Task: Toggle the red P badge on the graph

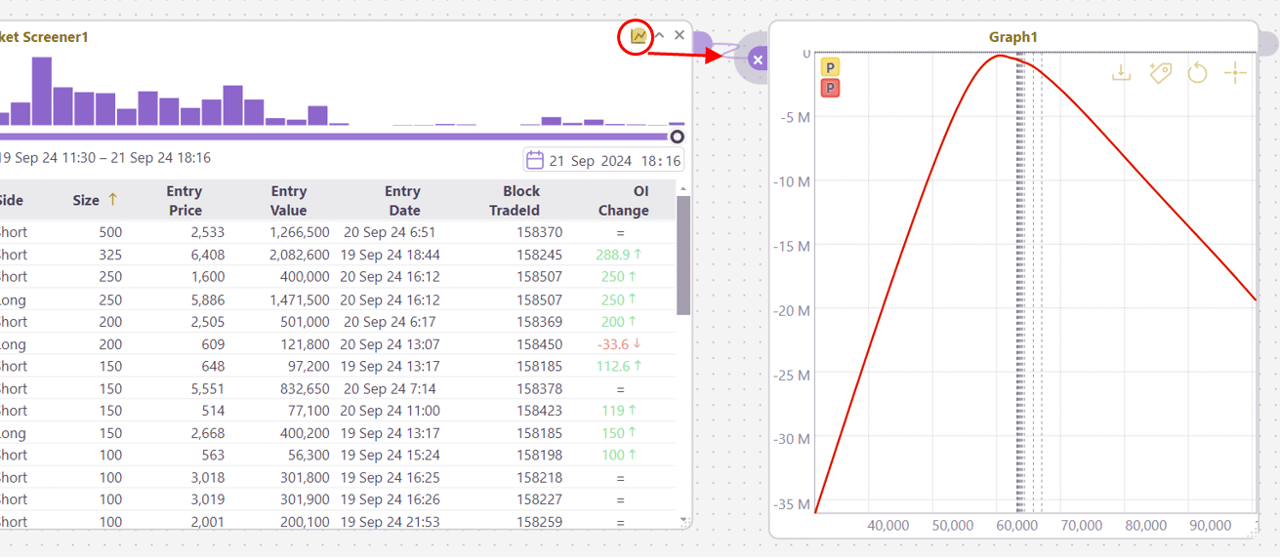Action: pyautogui.click(x=830, y=88)
